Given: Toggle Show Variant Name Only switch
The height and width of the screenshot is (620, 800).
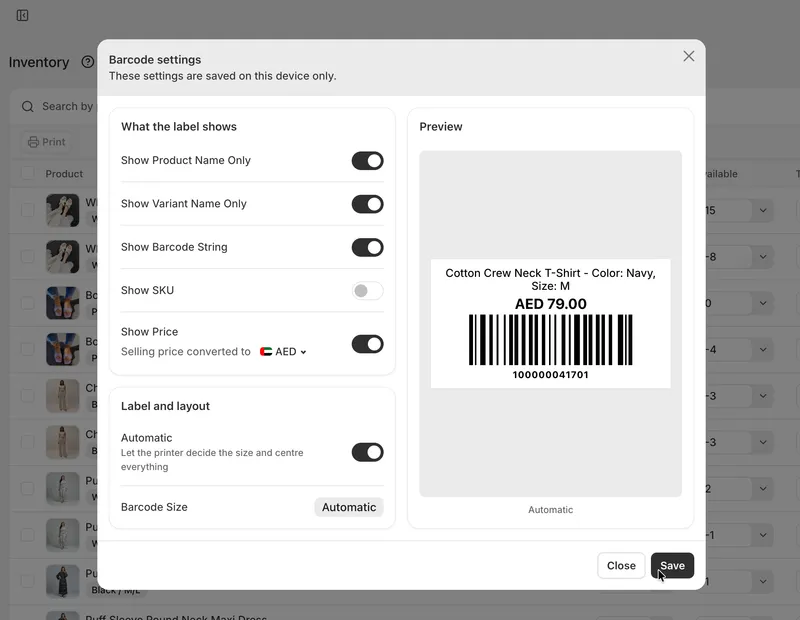Looking at the screenshot, I should [x=367, y=204].
